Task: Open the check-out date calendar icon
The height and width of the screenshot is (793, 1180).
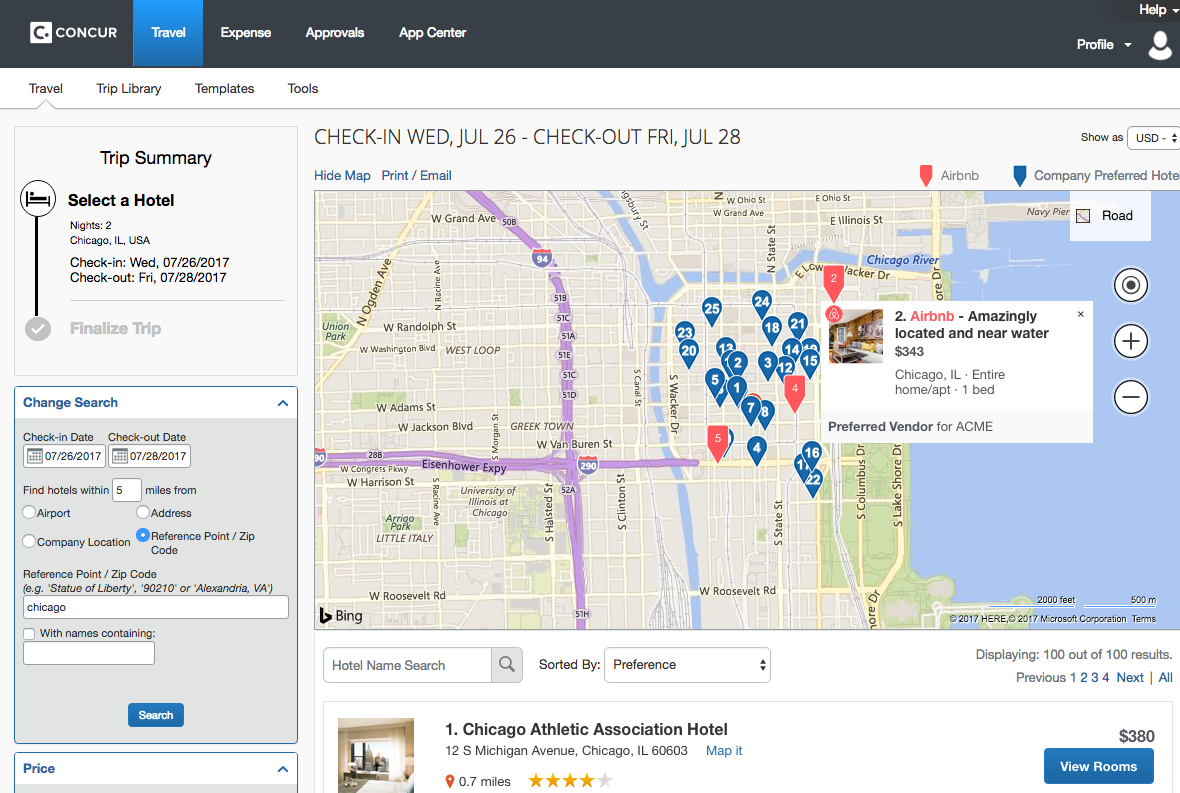Action: (x=120, y=456)
